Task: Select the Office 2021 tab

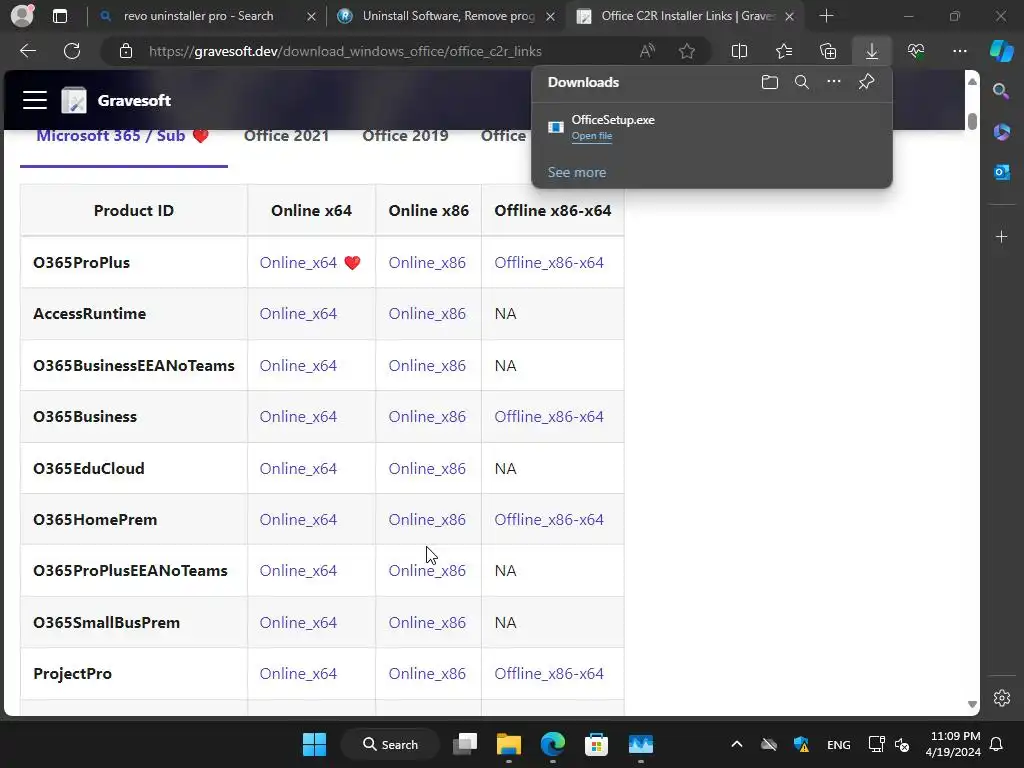Action: pyautogui.click(x=286, y=136)
